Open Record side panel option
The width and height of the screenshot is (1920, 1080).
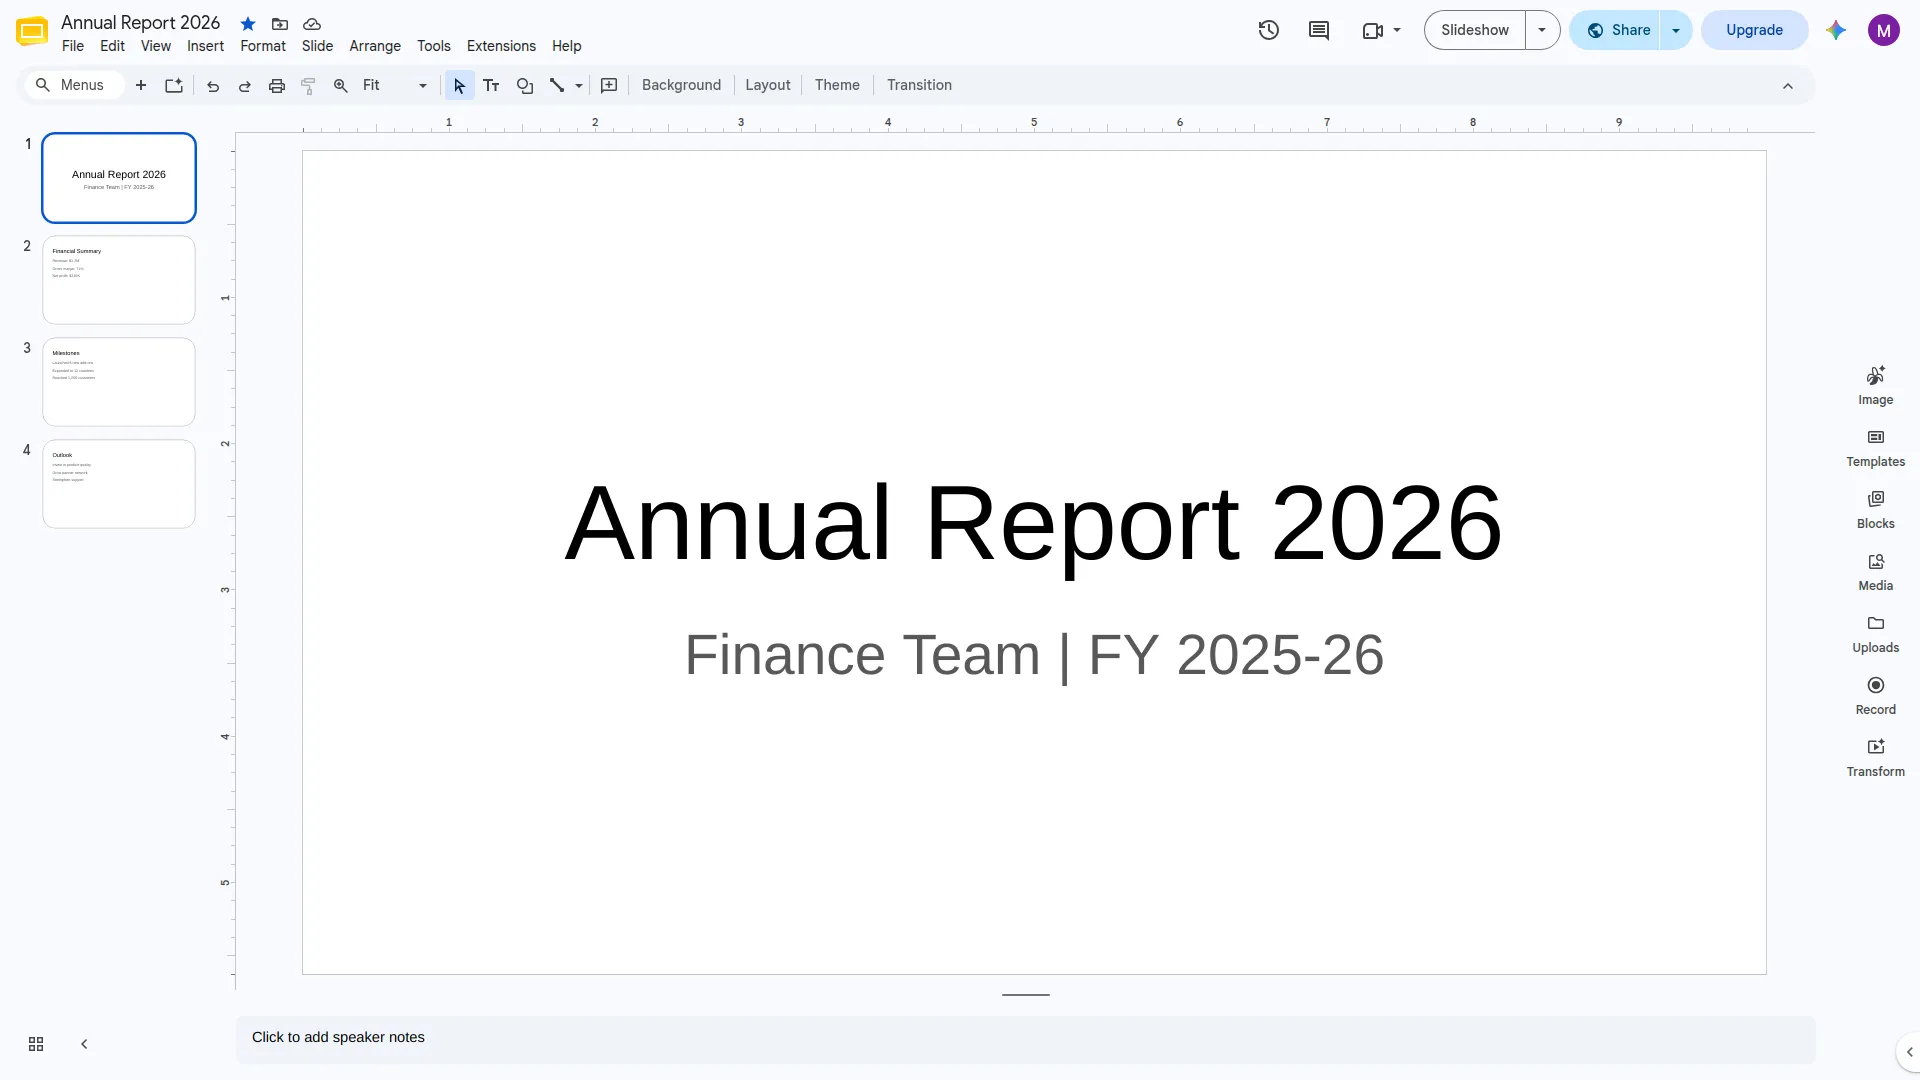1875,695
